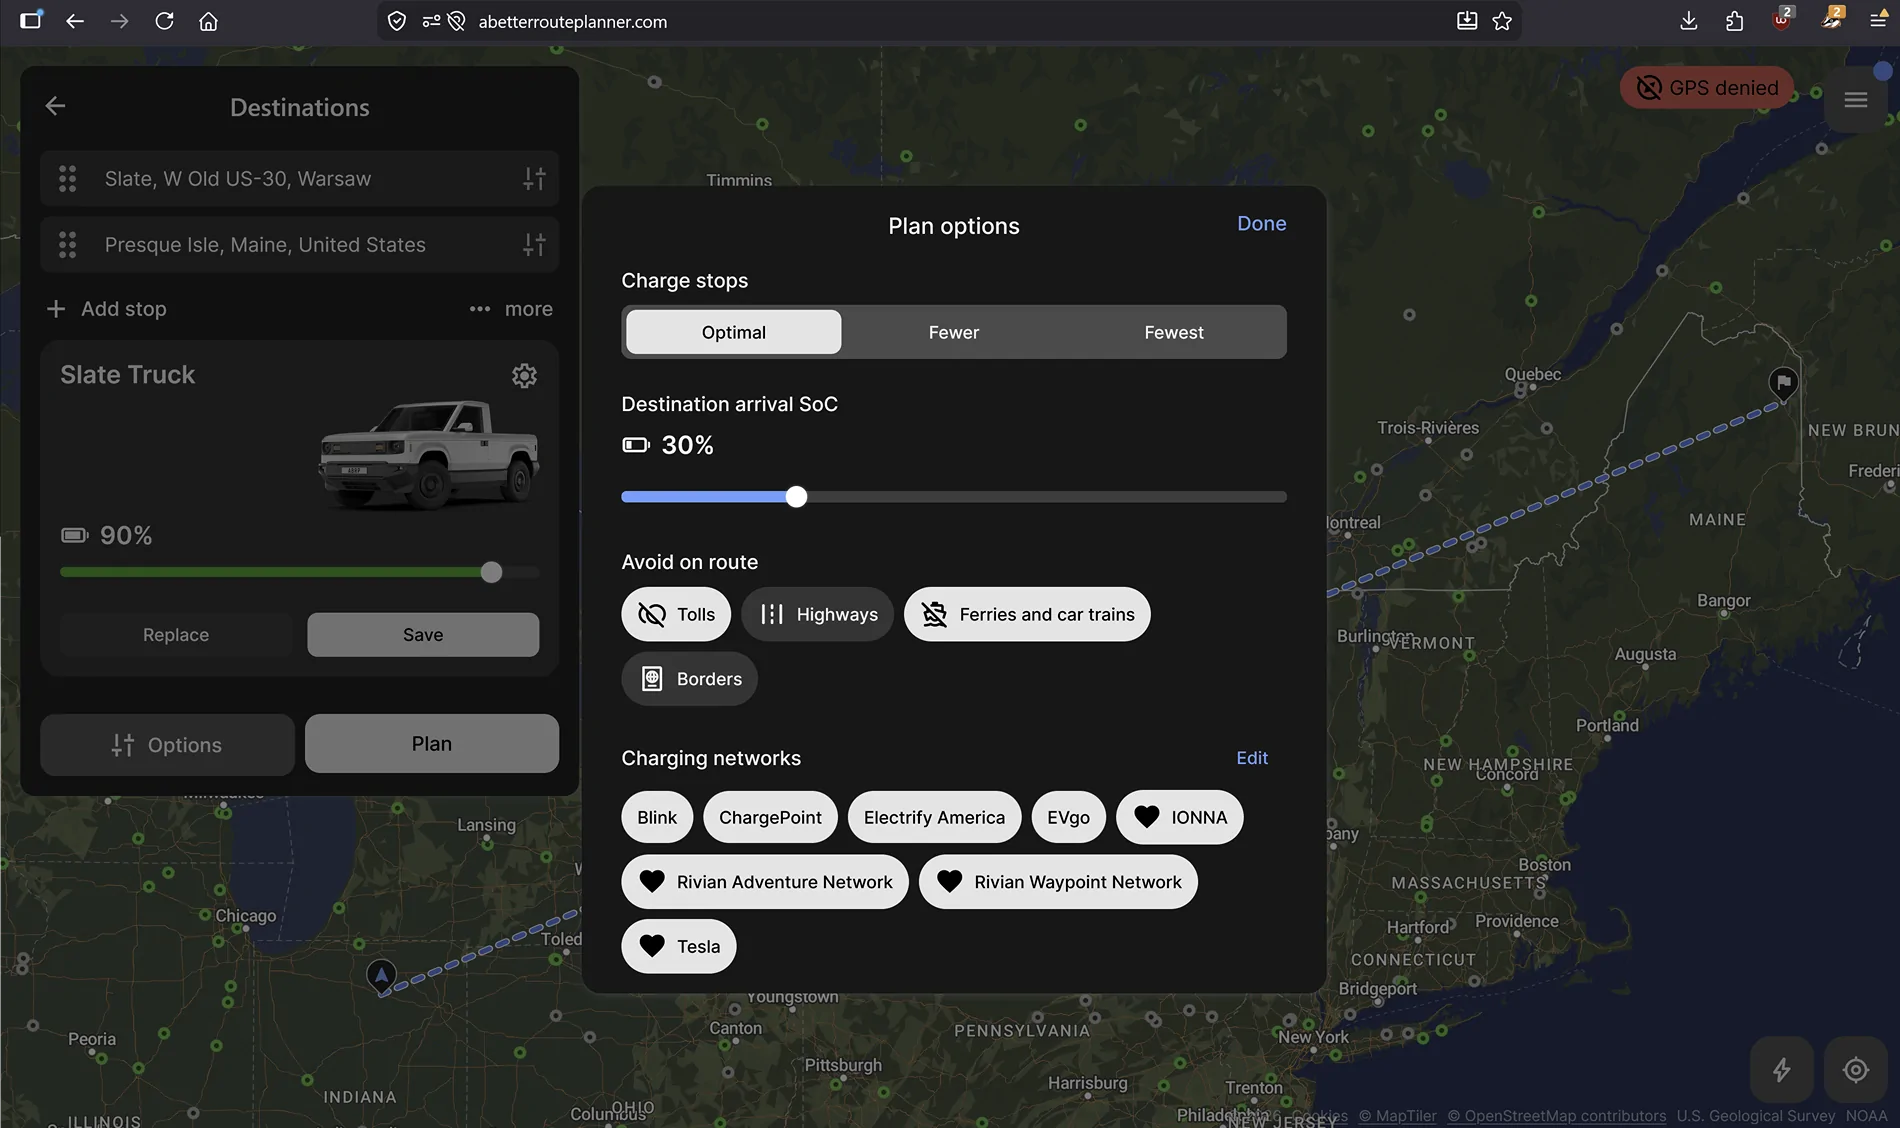
Task: Open waypoint options for Slate, W Old US-30
Action: click(534, 179)
